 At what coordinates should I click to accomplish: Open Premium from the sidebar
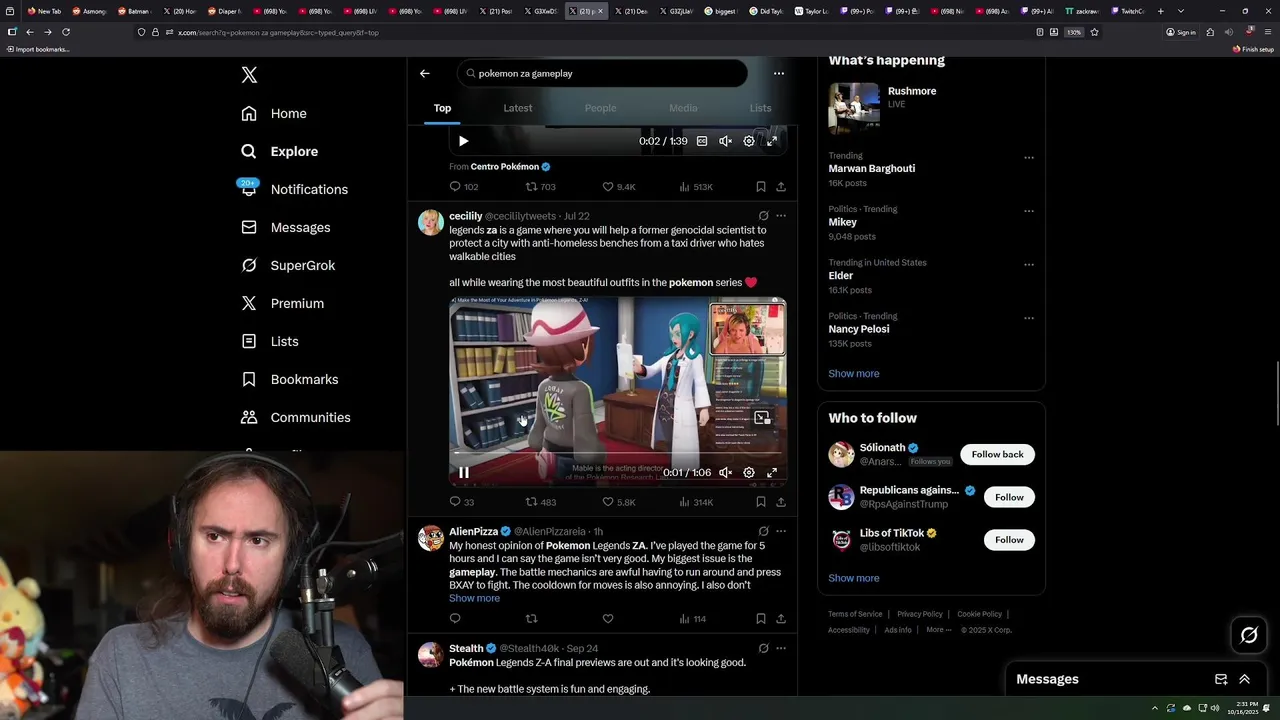point(282,303)
